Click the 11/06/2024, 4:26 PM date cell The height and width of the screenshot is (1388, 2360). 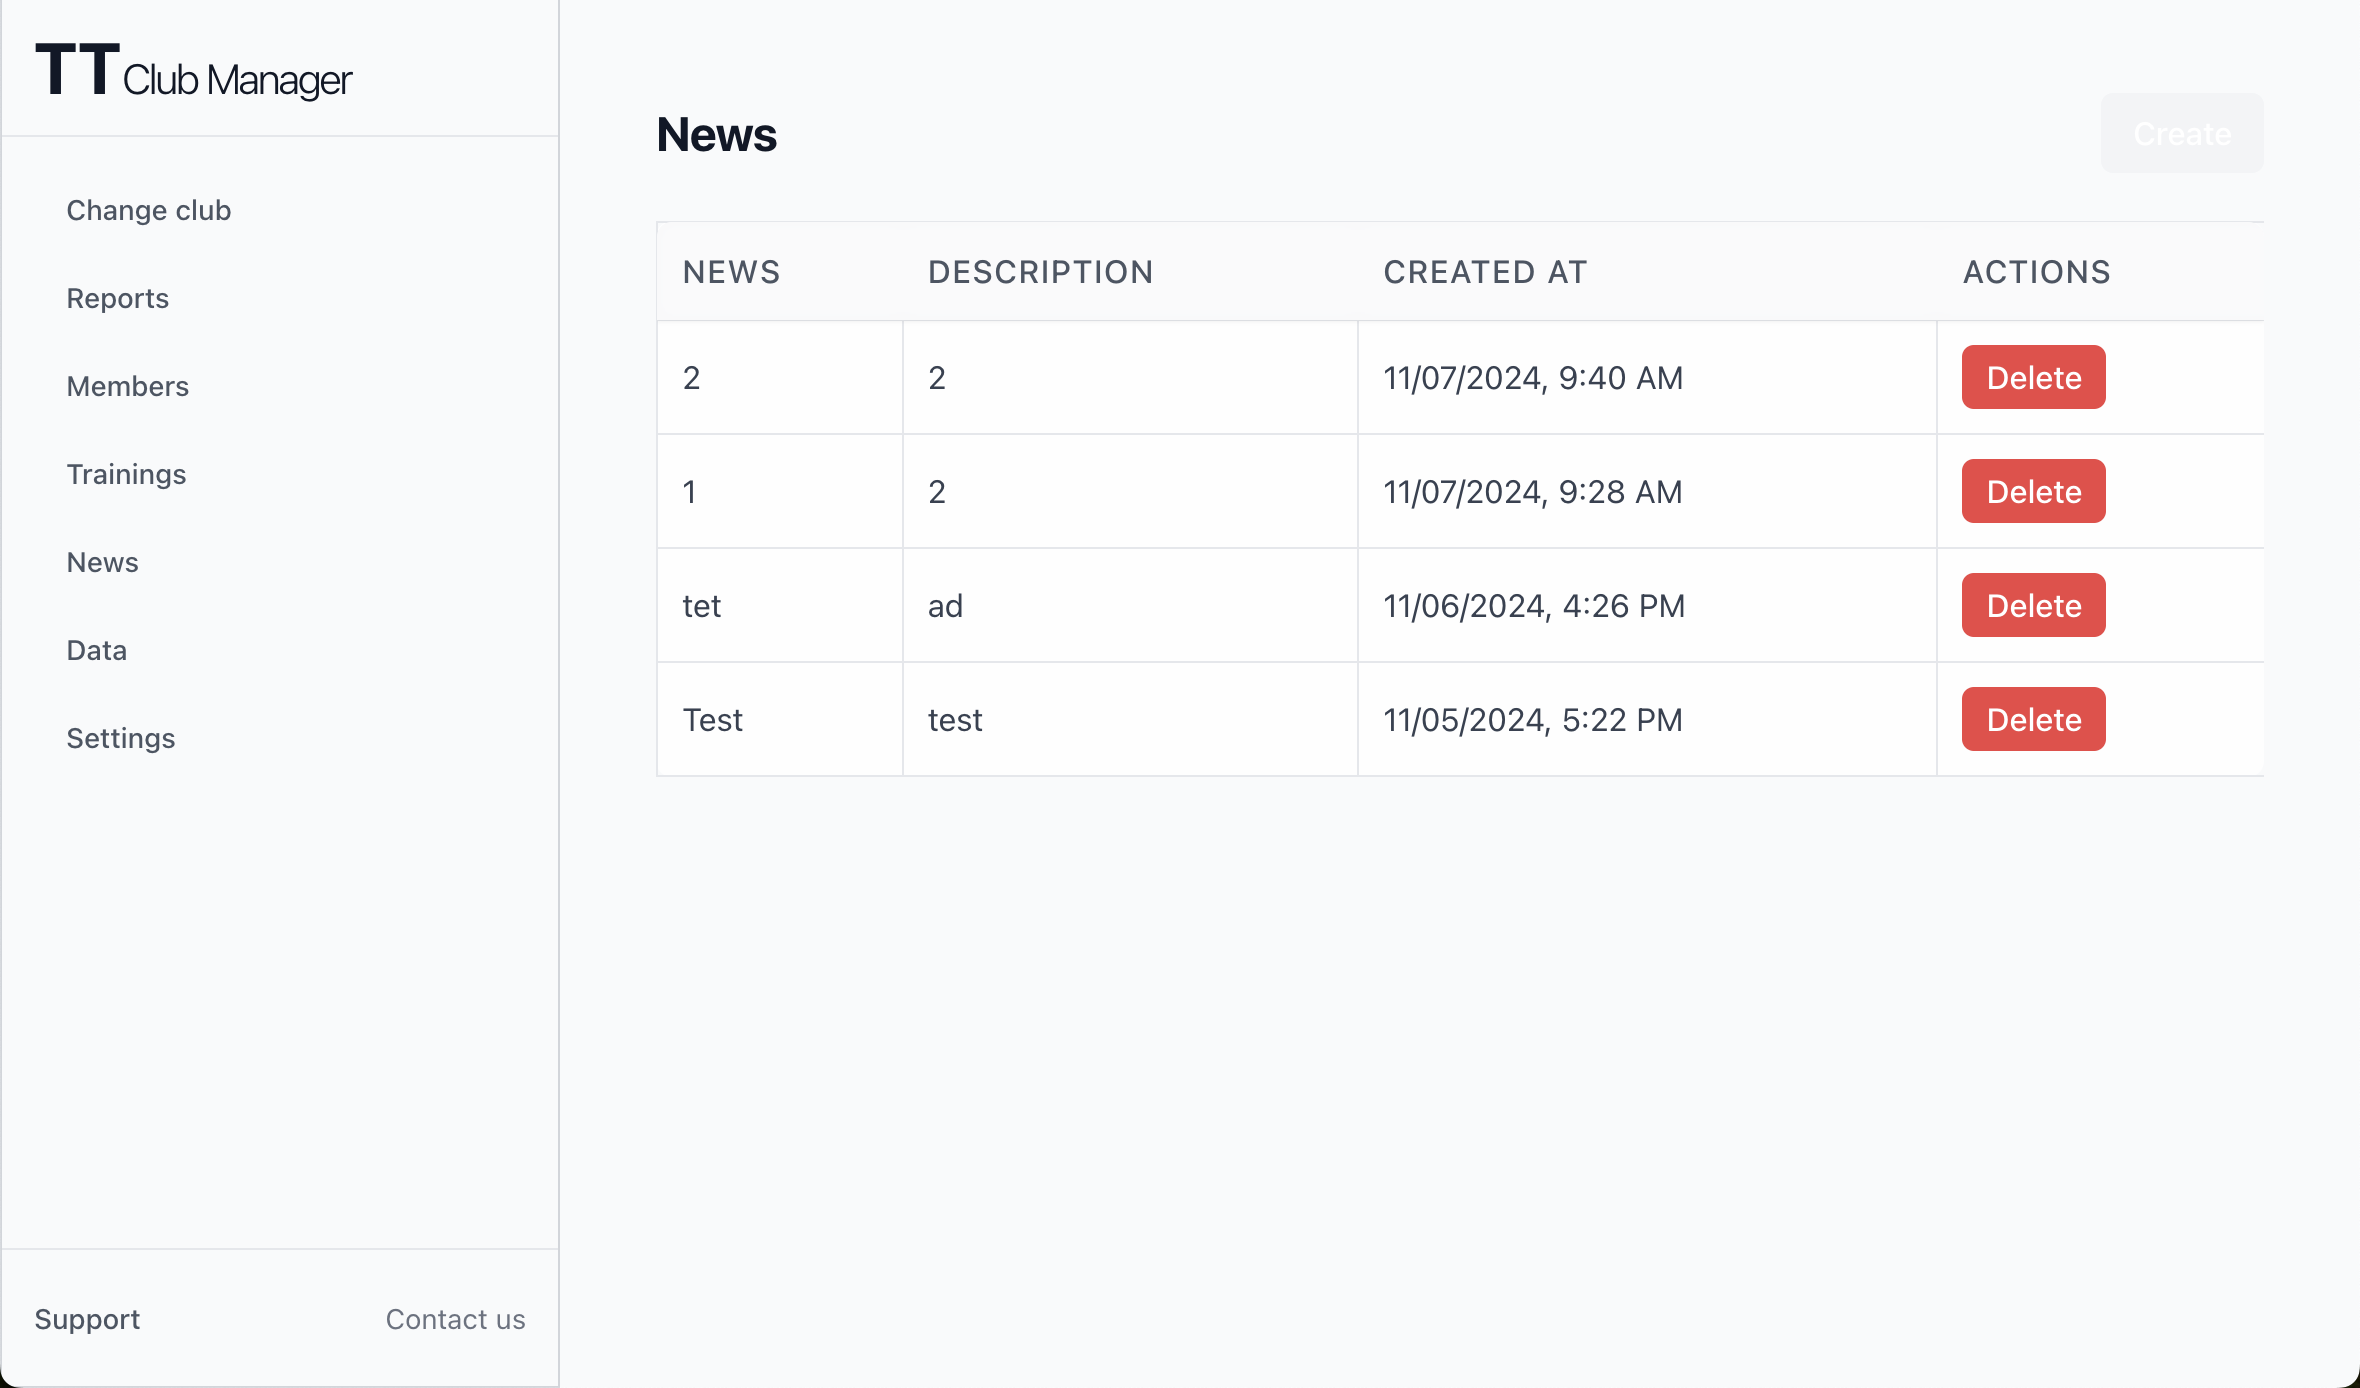pos(1533,606)
